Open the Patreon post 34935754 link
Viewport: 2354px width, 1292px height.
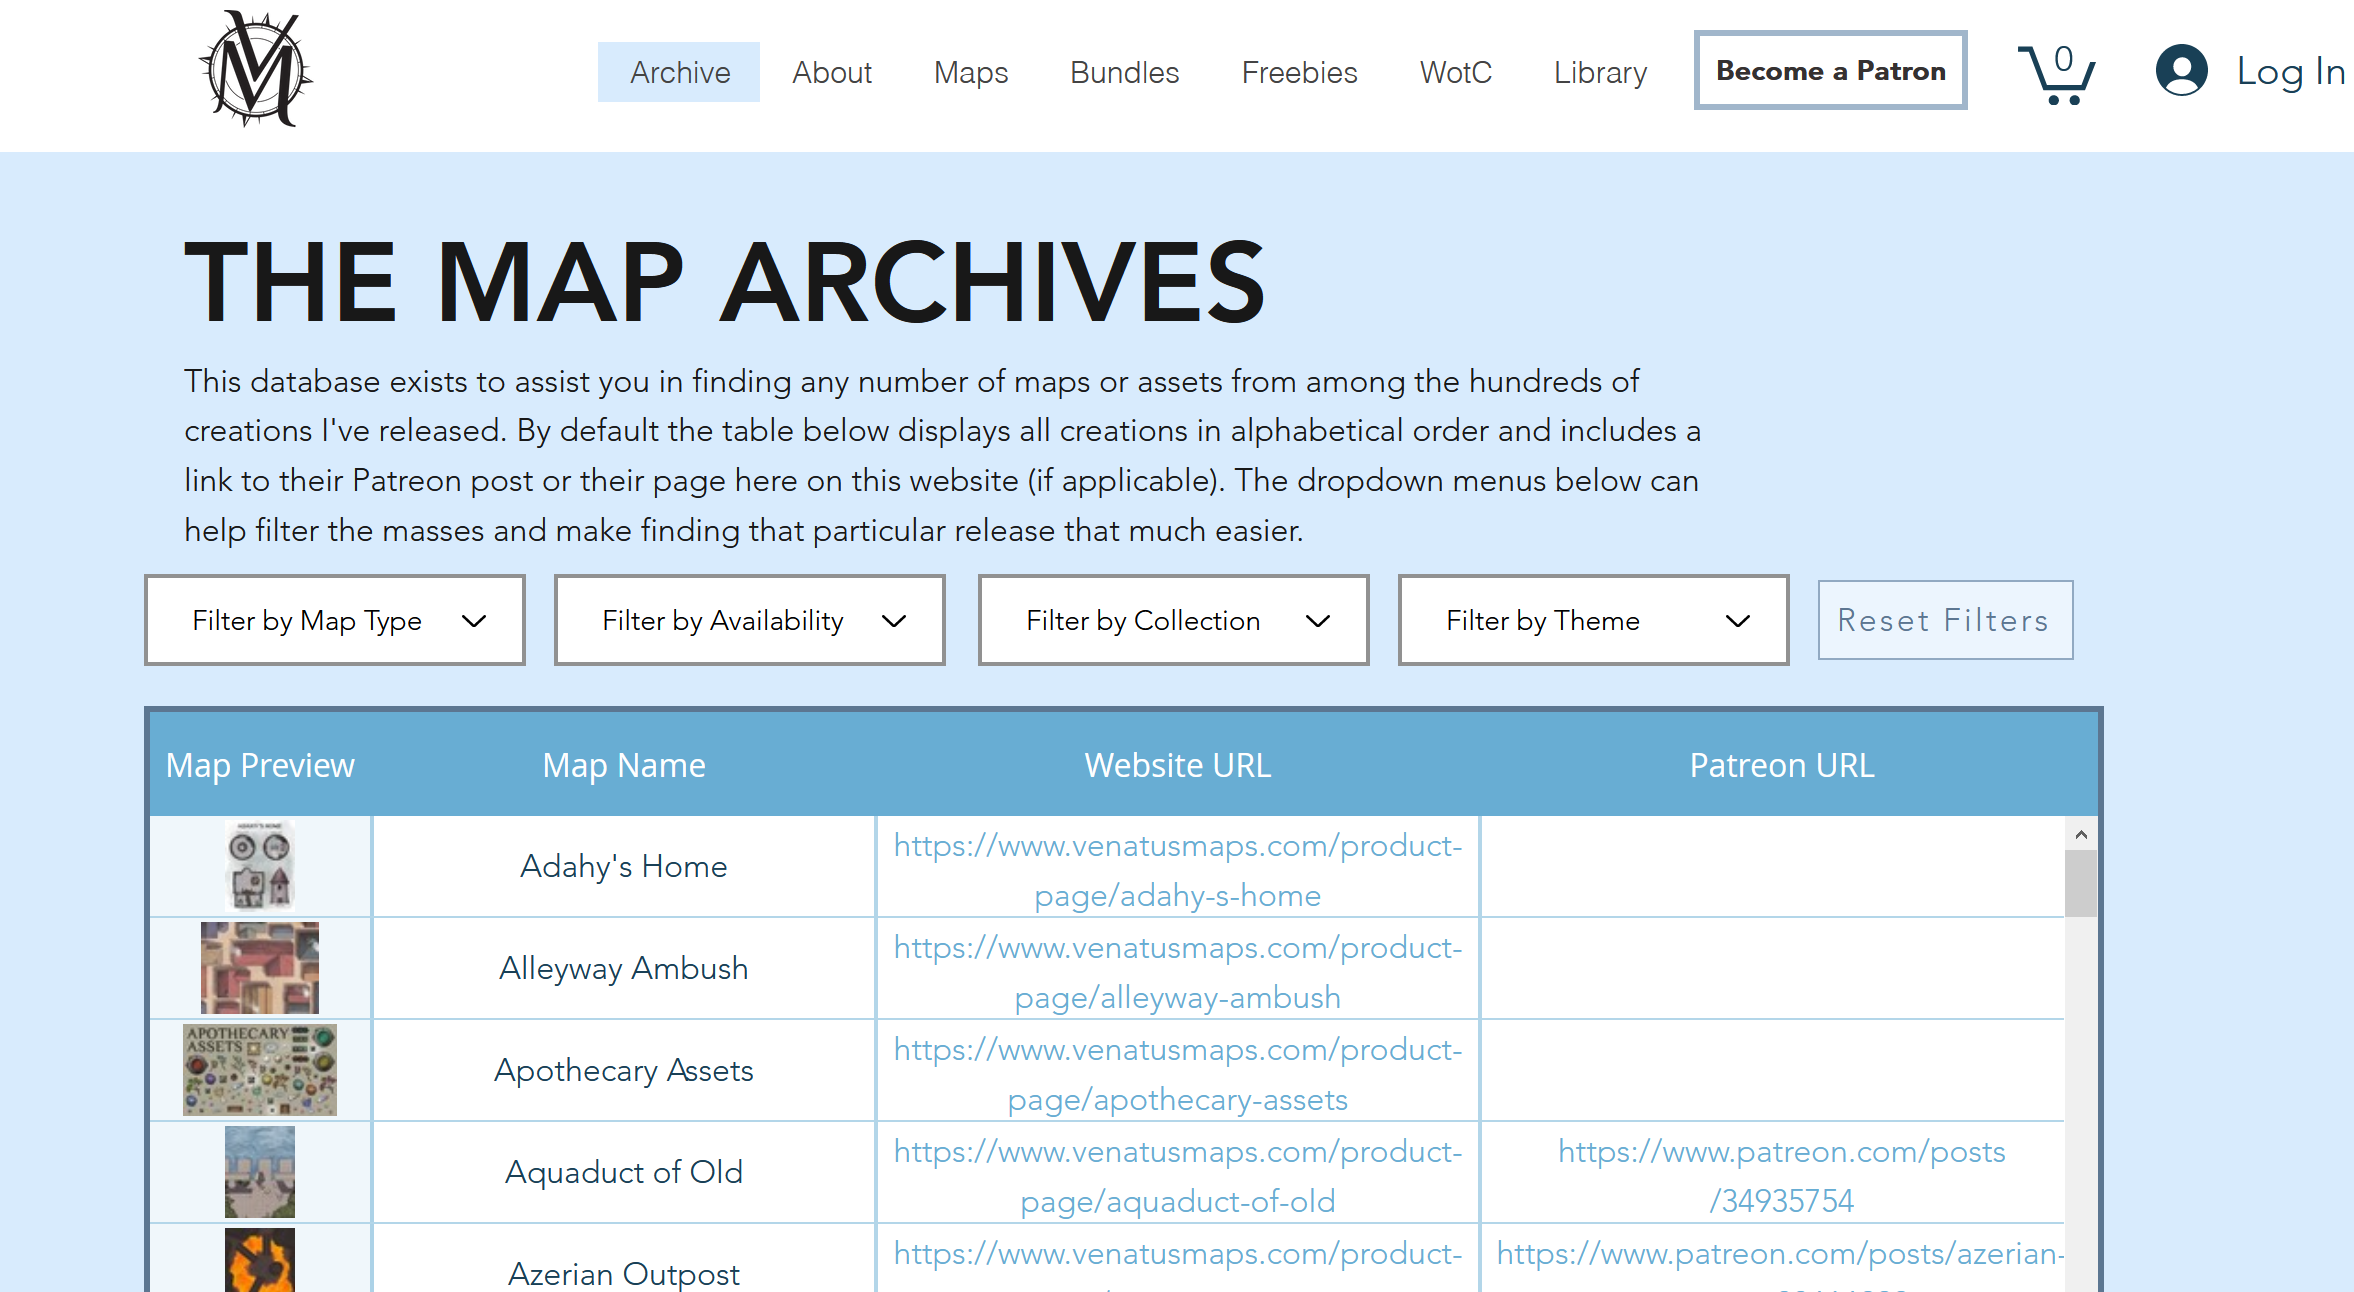(x=1782, y=1176)
